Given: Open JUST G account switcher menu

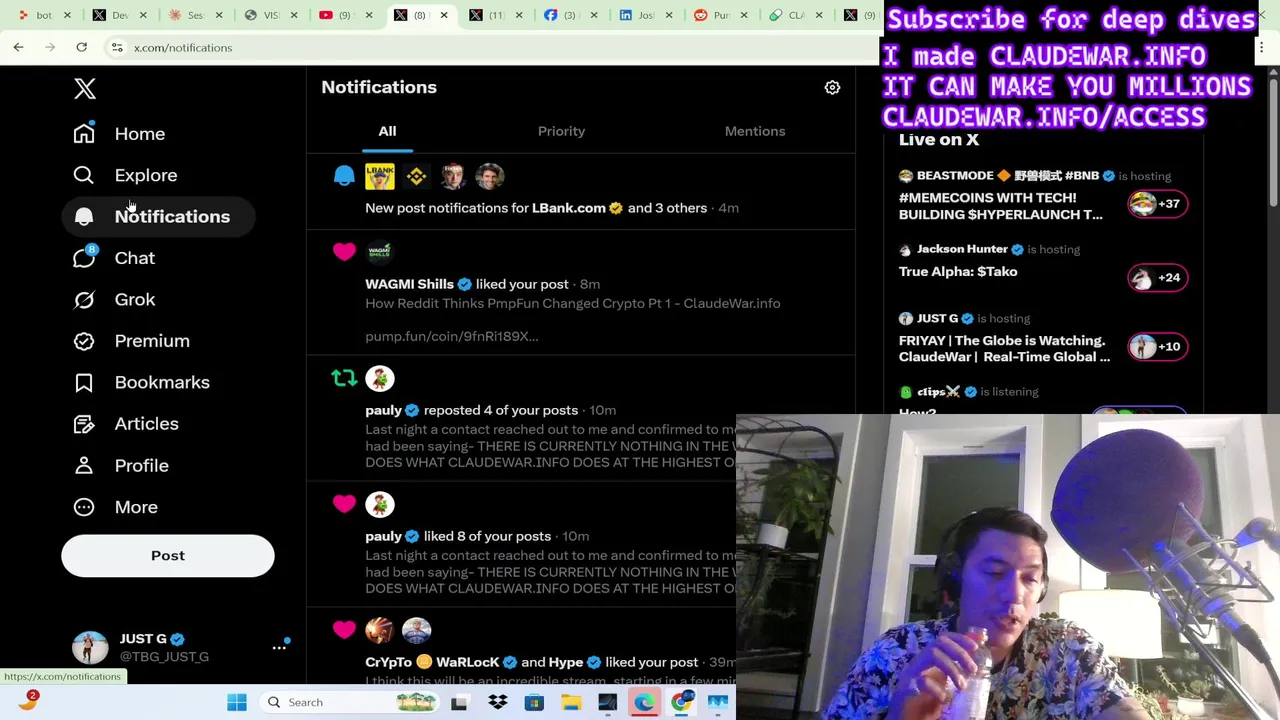Looking at the screenshot, I should tap(279, 648).
